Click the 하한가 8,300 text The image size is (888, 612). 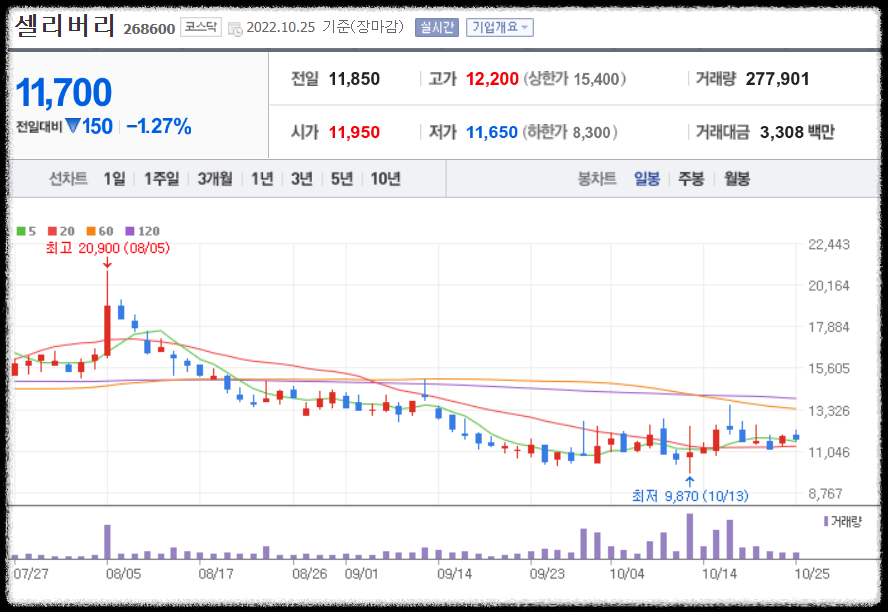click(x=570, y=132)
